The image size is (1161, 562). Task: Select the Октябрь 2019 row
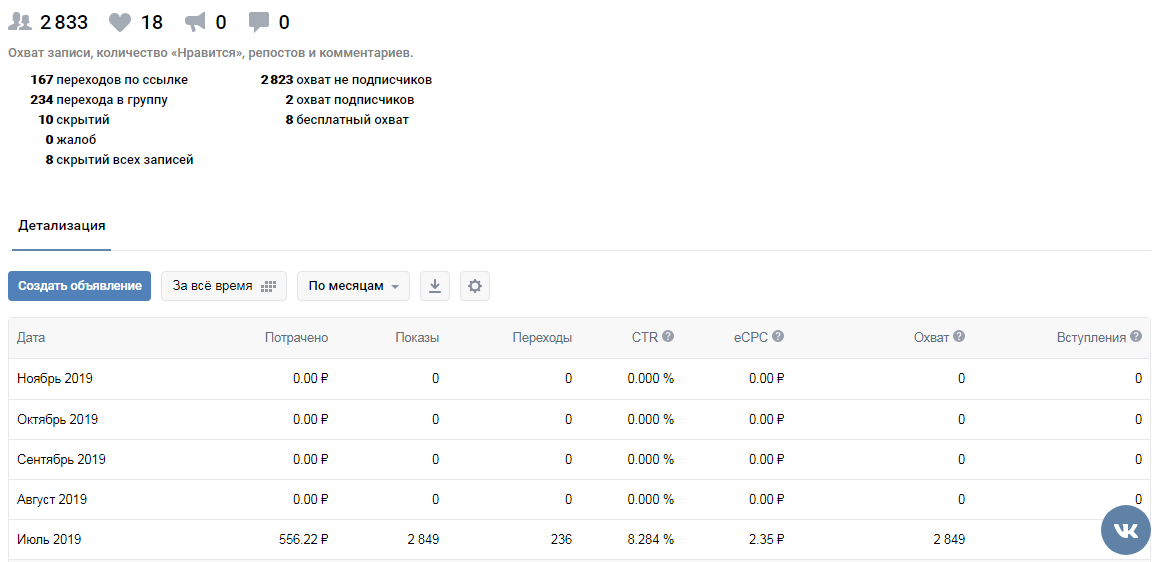coord(579,420)
